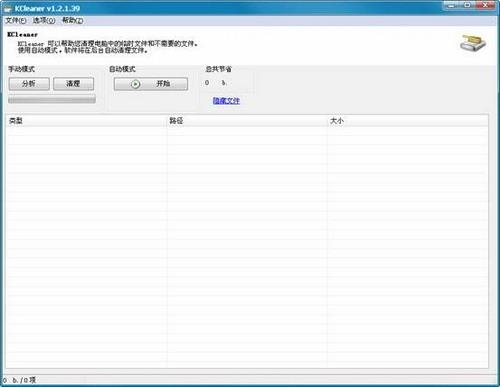Start automatic mode with 开始 button
This screenshot has height=387, width=500.
tap(151, 84)
